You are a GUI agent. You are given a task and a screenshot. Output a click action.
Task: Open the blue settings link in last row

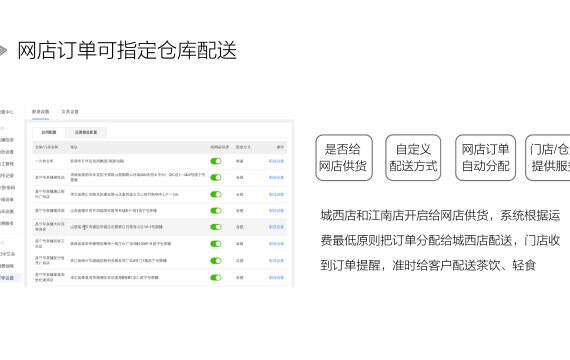point(276,277)
